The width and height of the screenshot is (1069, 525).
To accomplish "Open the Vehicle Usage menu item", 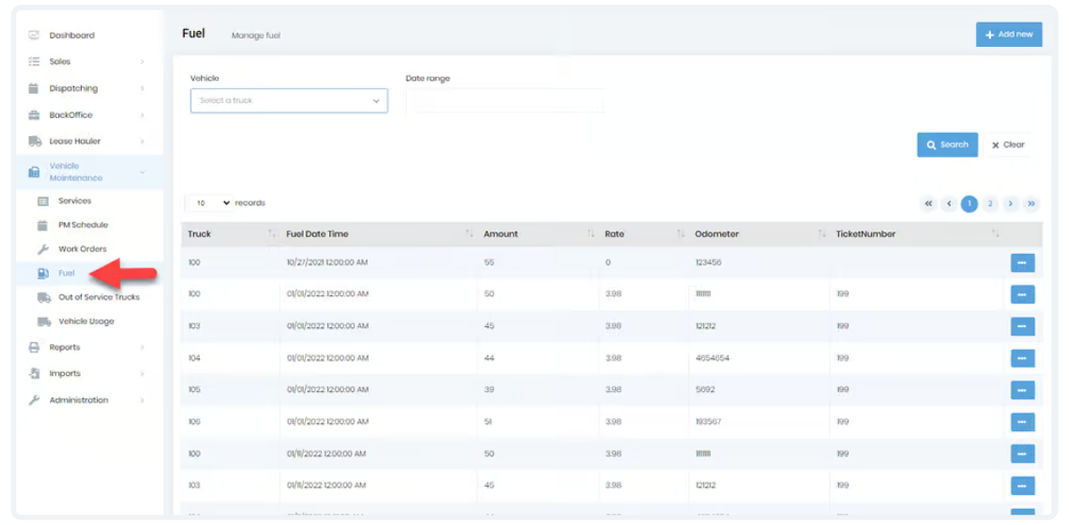I will pyautogui.click(x=87, y=321).
